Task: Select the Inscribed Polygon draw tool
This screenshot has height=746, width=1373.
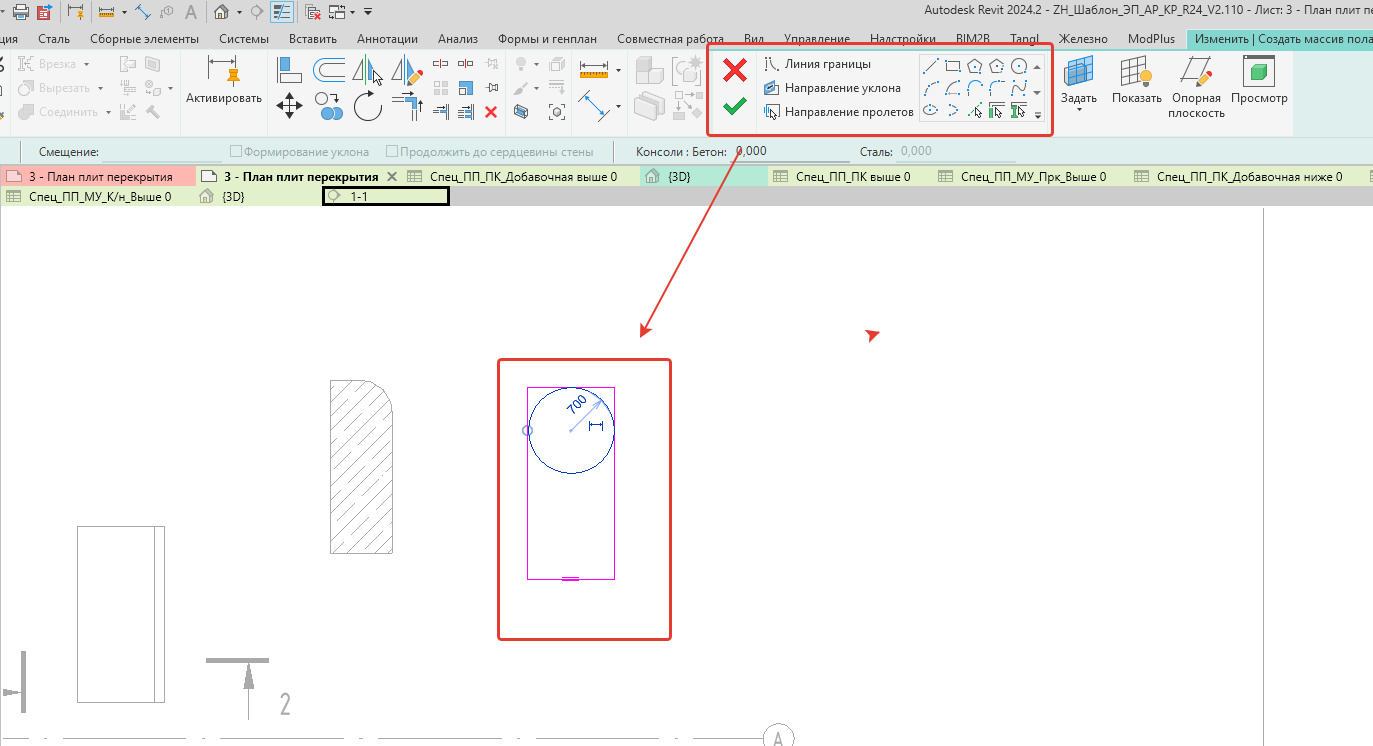Action: point(975,67)
